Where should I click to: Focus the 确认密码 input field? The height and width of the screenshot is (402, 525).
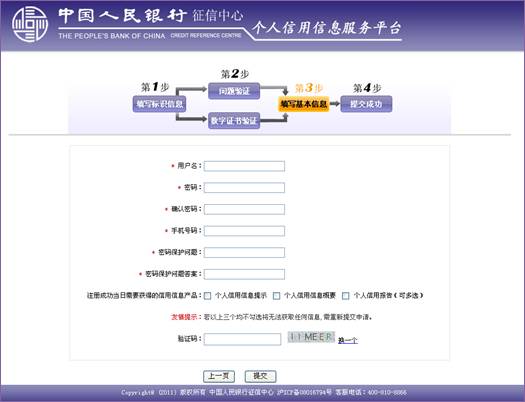[x=244, y=209]
